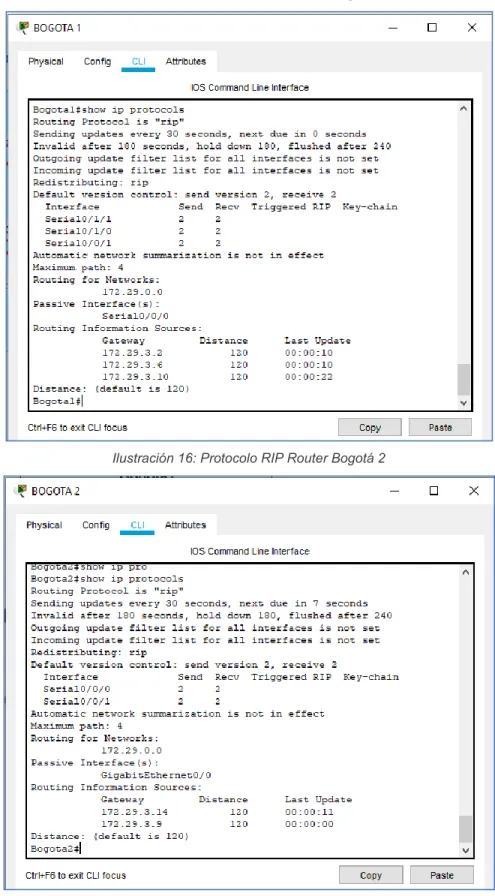Minimize the BOGOTA 1 window
The image size is (495, 896).
[393, 27]
